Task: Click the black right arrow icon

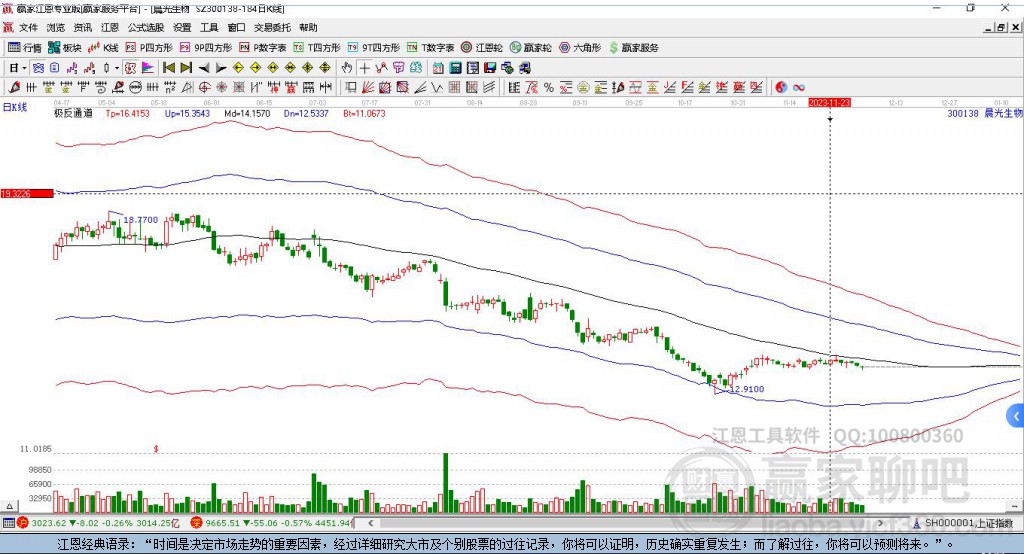Action: coord(221,68)
